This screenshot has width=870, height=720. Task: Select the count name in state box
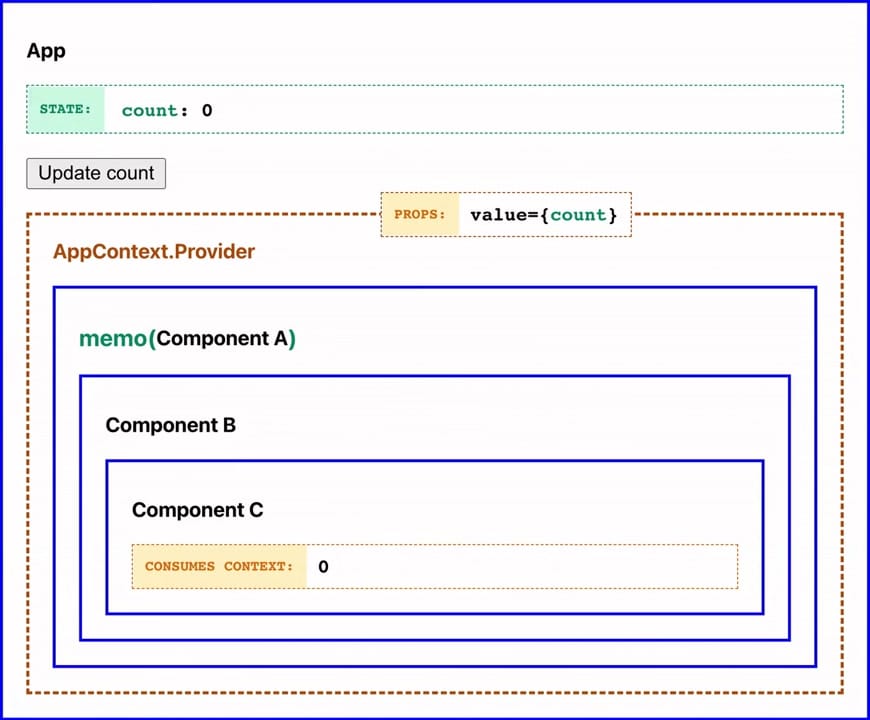coord(149,110)
